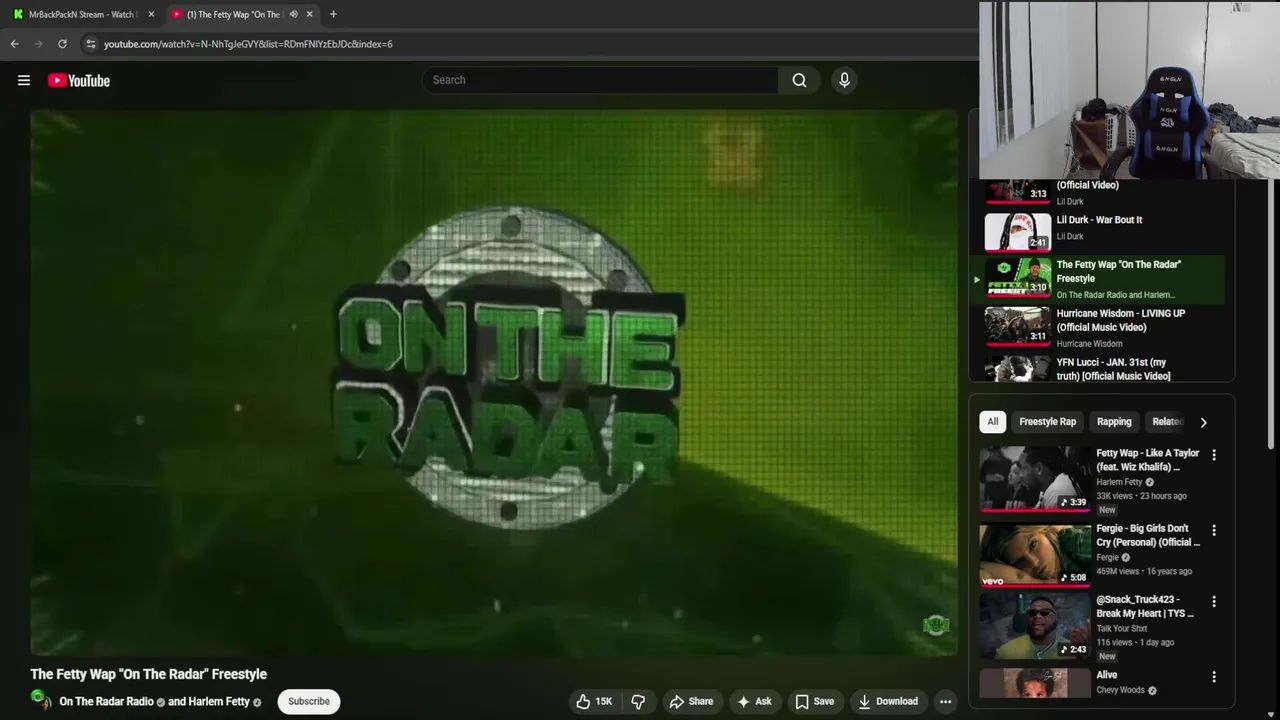Click the search magnifier button
1280x720 pixels.
tap(799, 80)
